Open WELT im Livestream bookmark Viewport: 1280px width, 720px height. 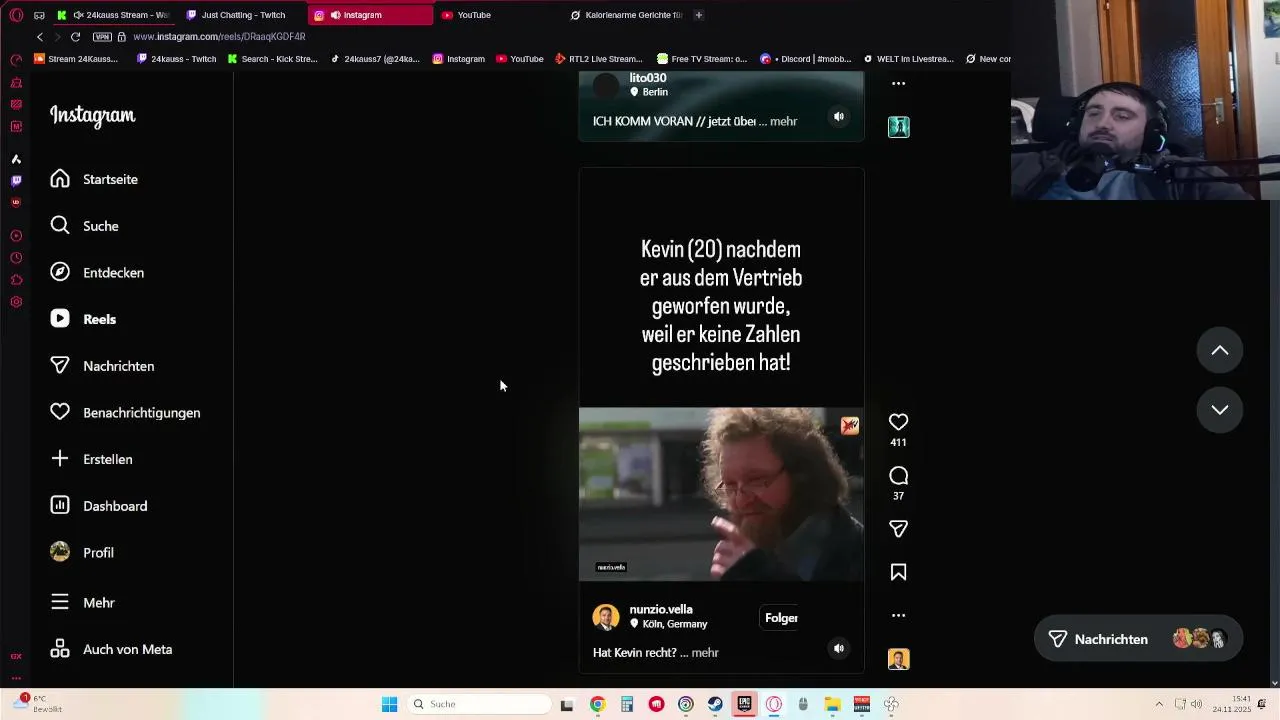908,59
